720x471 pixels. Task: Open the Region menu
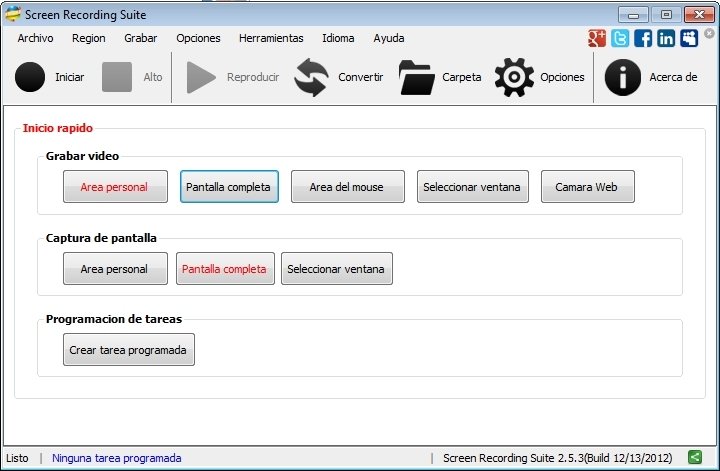89,38
